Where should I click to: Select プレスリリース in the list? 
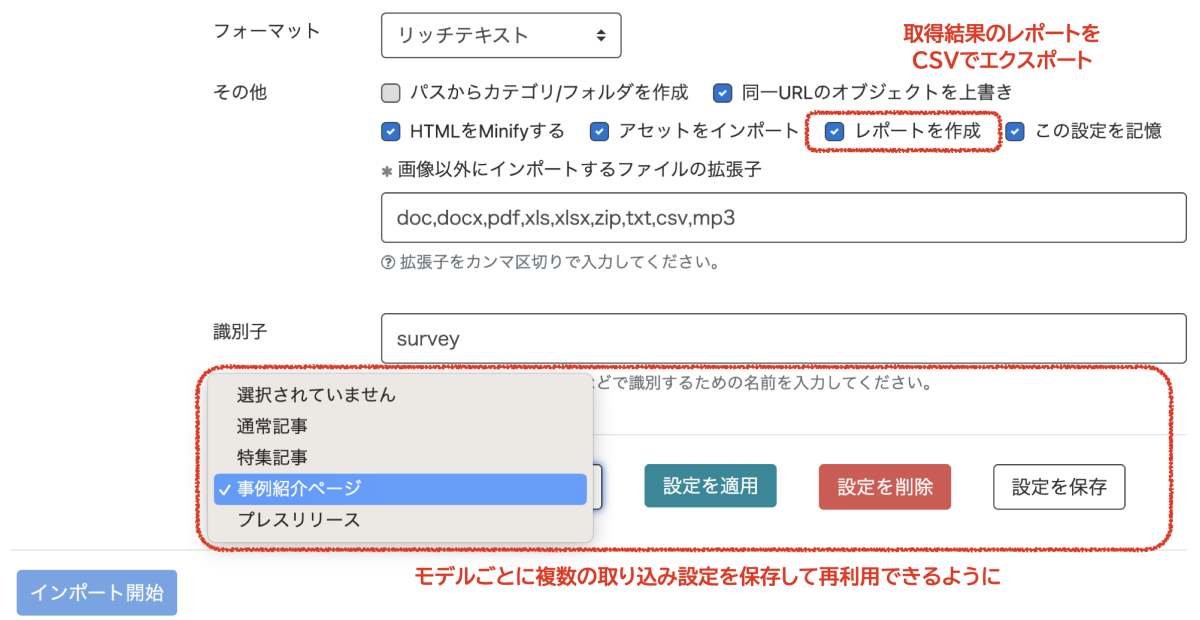coord(299,520)
